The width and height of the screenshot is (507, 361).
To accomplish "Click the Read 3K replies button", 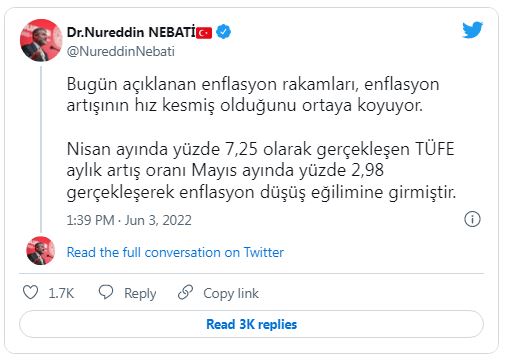I will [251, 324].
